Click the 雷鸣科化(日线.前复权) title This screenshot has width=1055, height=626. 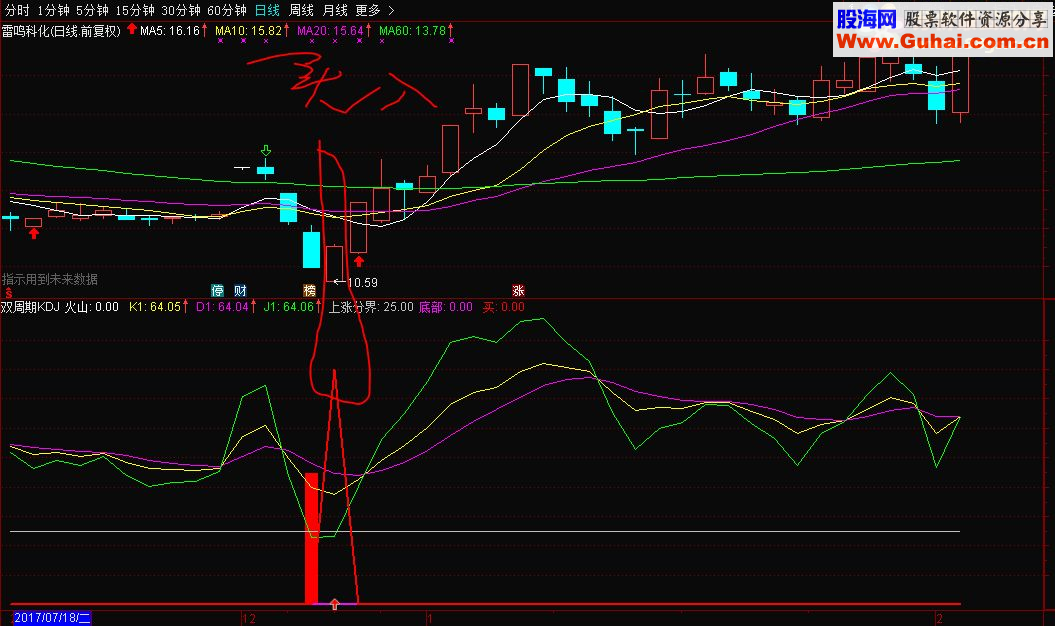pyautogui.click(x=61, y=31)
